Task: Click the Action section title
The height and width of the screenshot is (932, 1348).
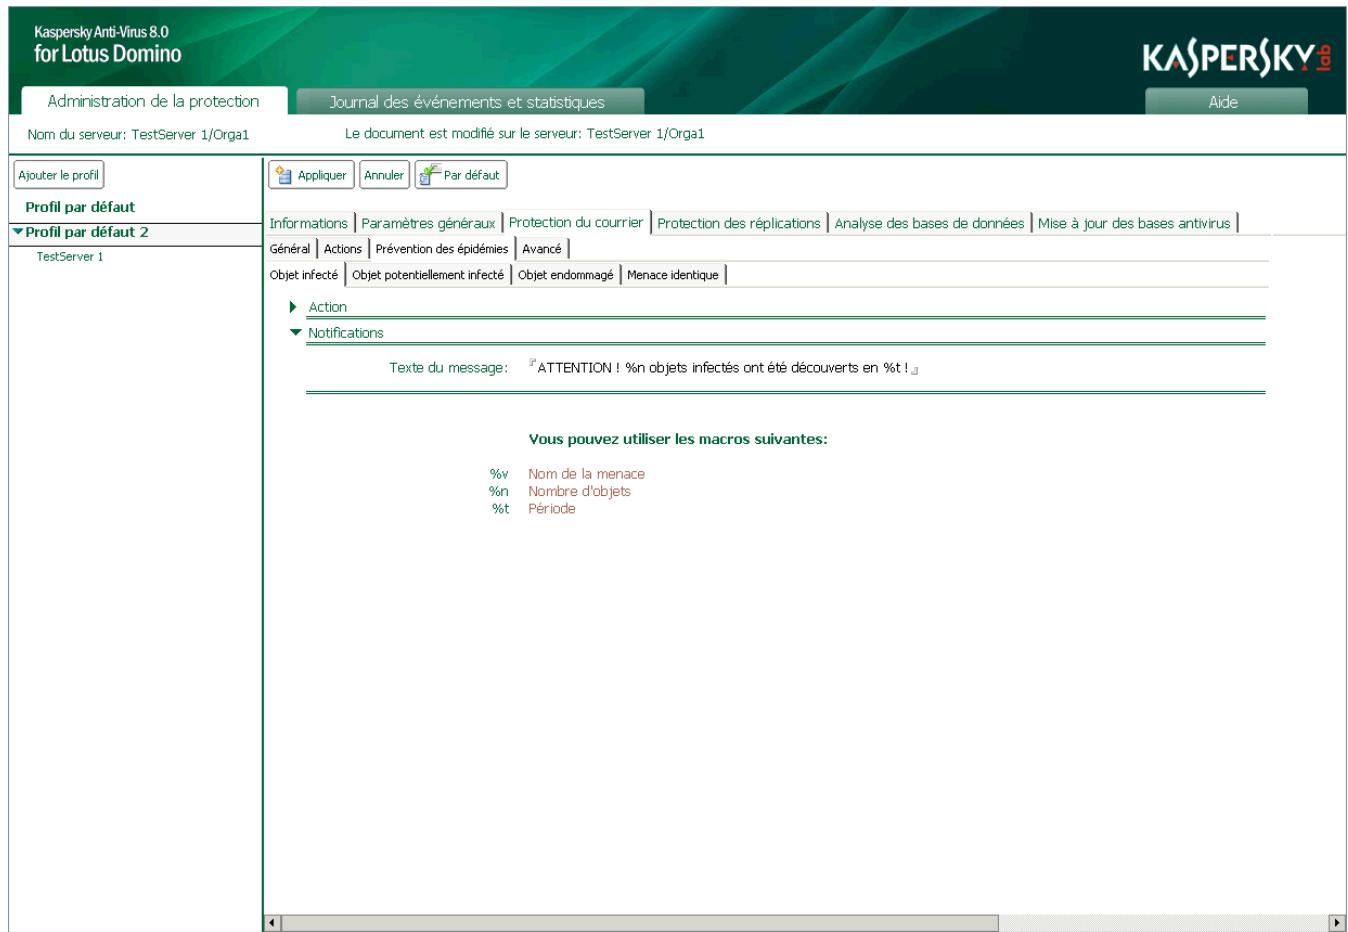Action: (327, 307)
